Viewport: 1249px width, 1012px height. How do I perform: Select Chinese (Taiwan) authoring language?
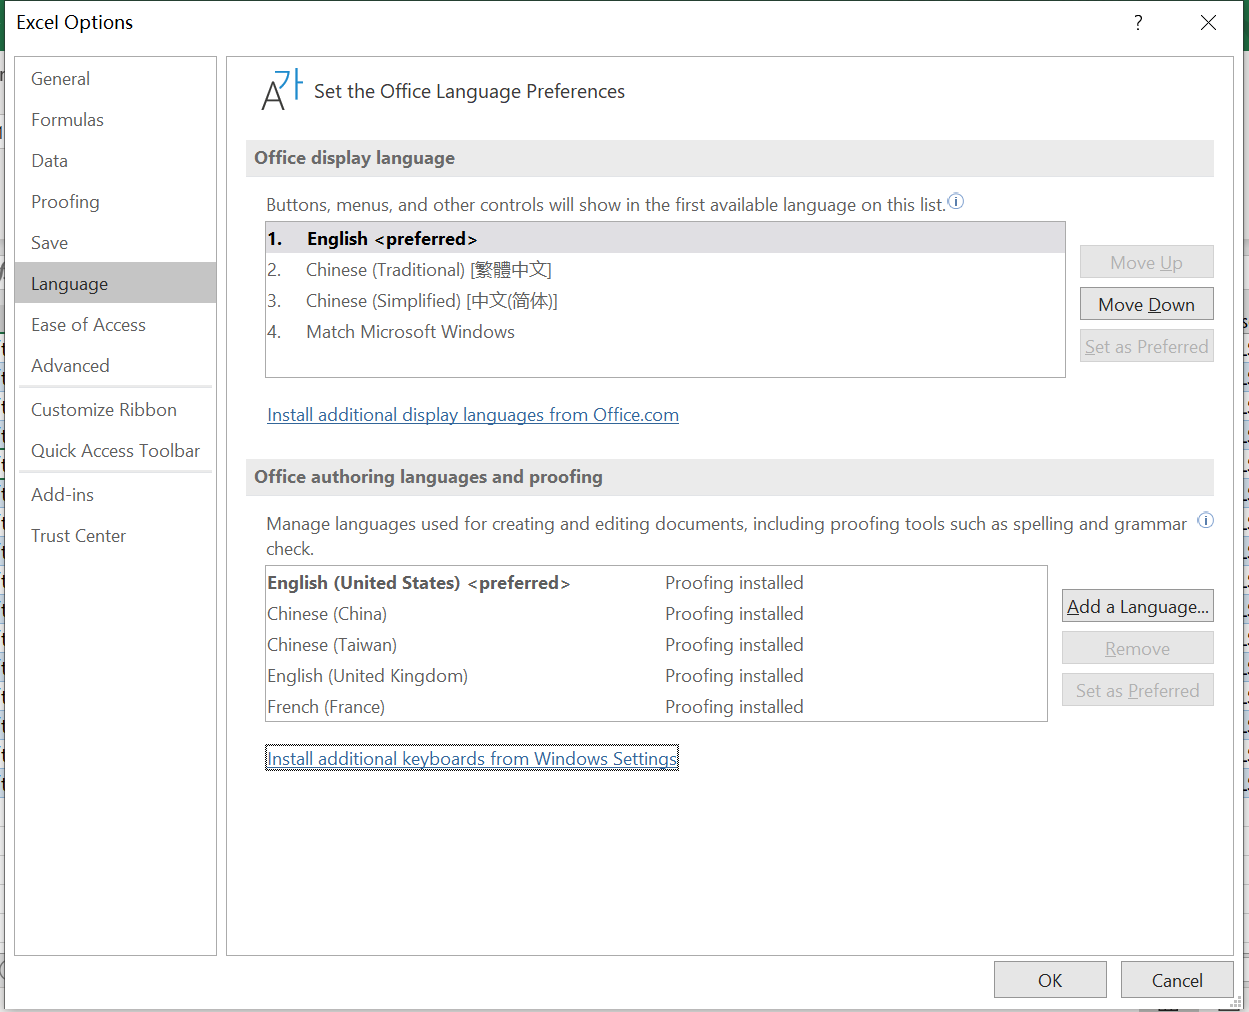coord(656,645)
